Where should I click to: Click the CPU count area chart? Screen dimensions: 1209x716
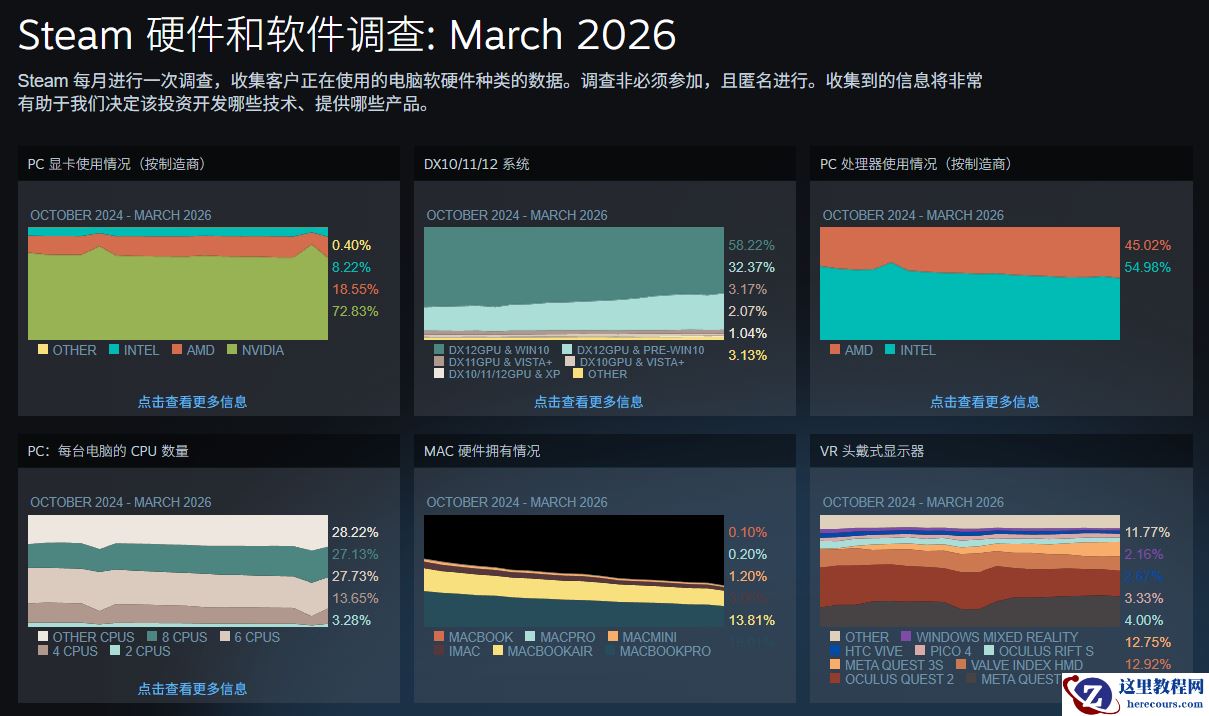(178, 571)
